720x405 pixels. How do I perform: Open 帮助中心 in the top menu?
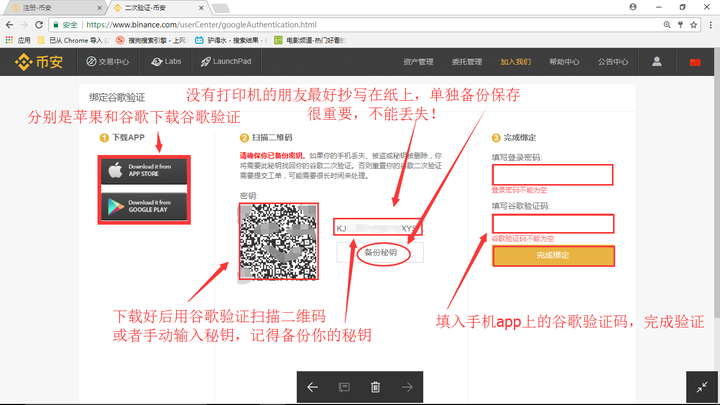564,62
